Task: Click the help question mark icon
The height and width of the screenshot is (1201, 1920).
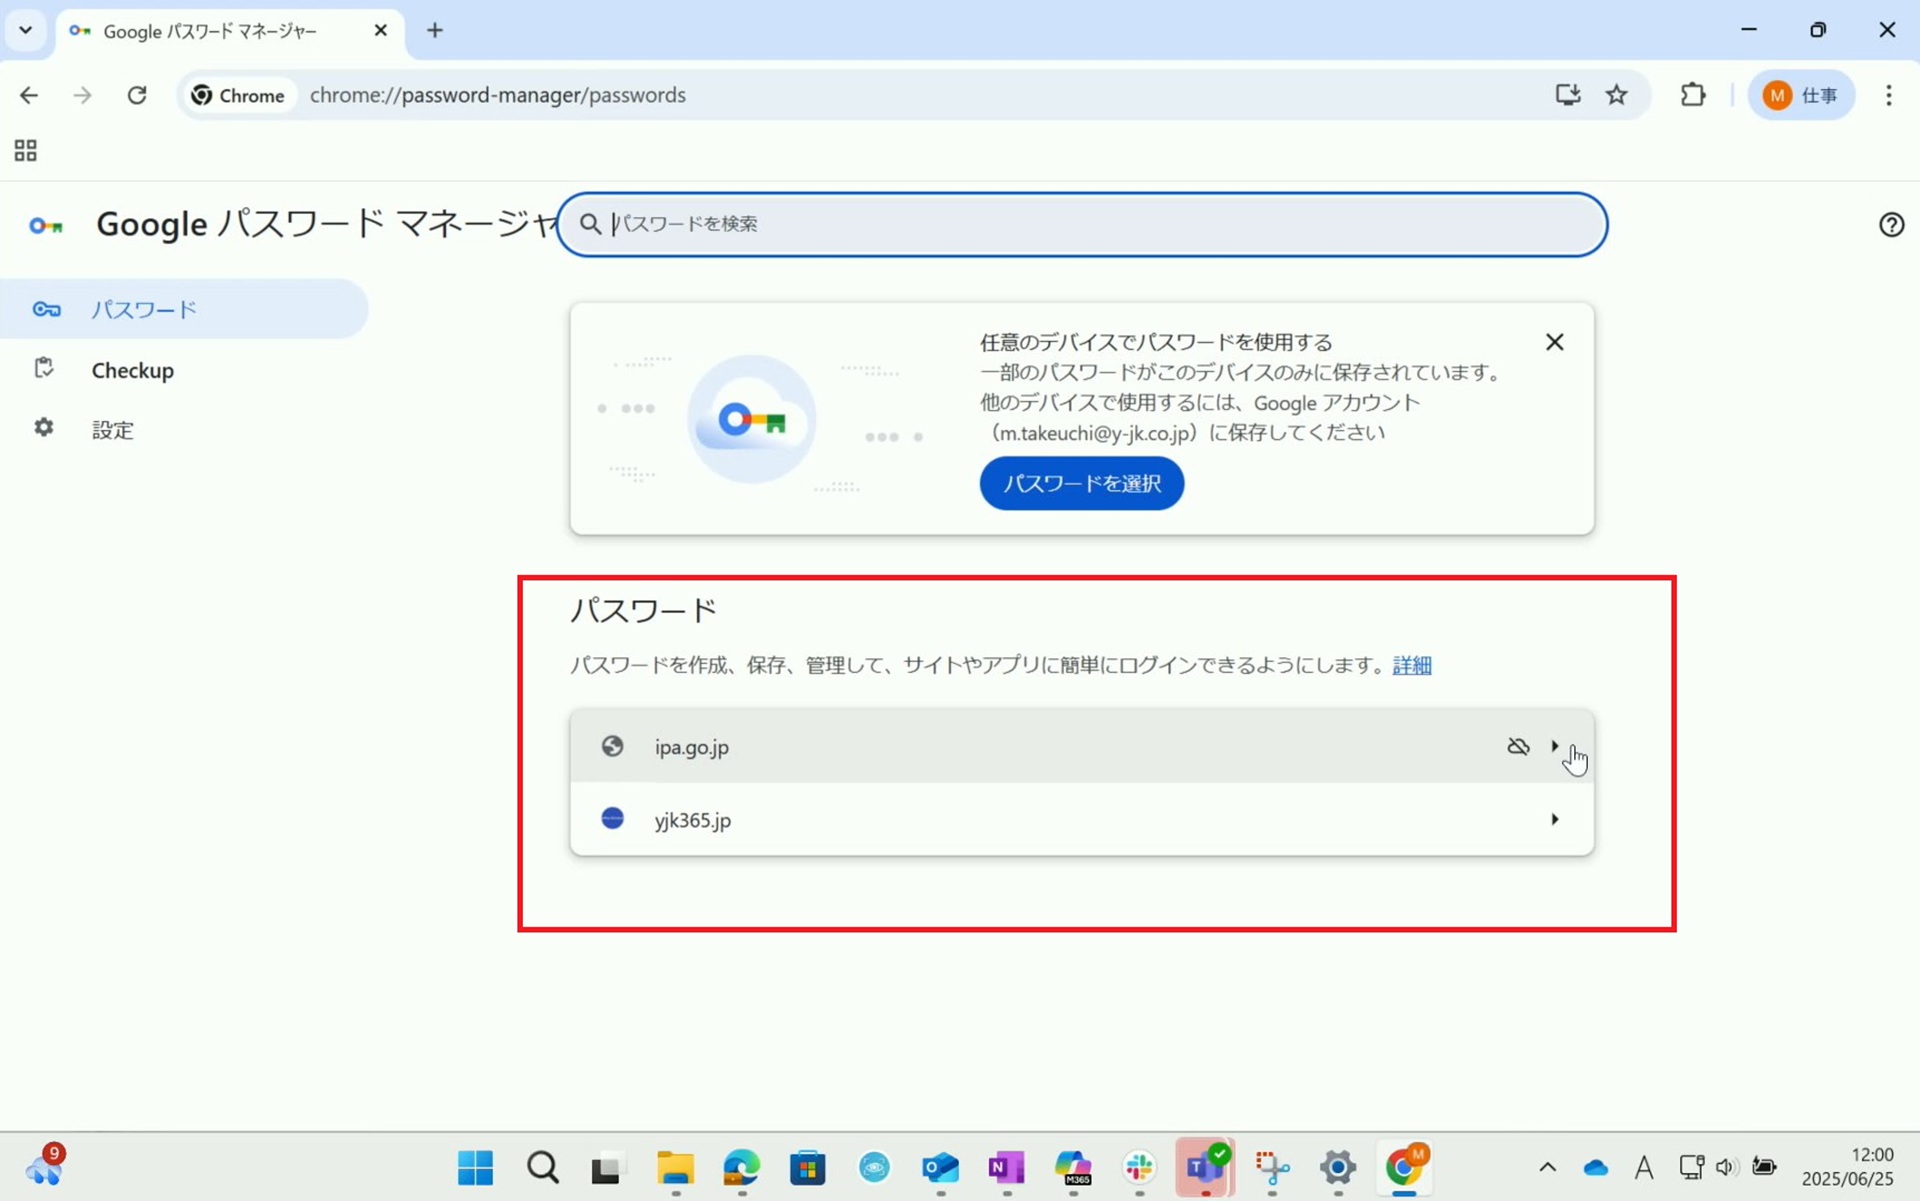Action: click(1890, 225)
